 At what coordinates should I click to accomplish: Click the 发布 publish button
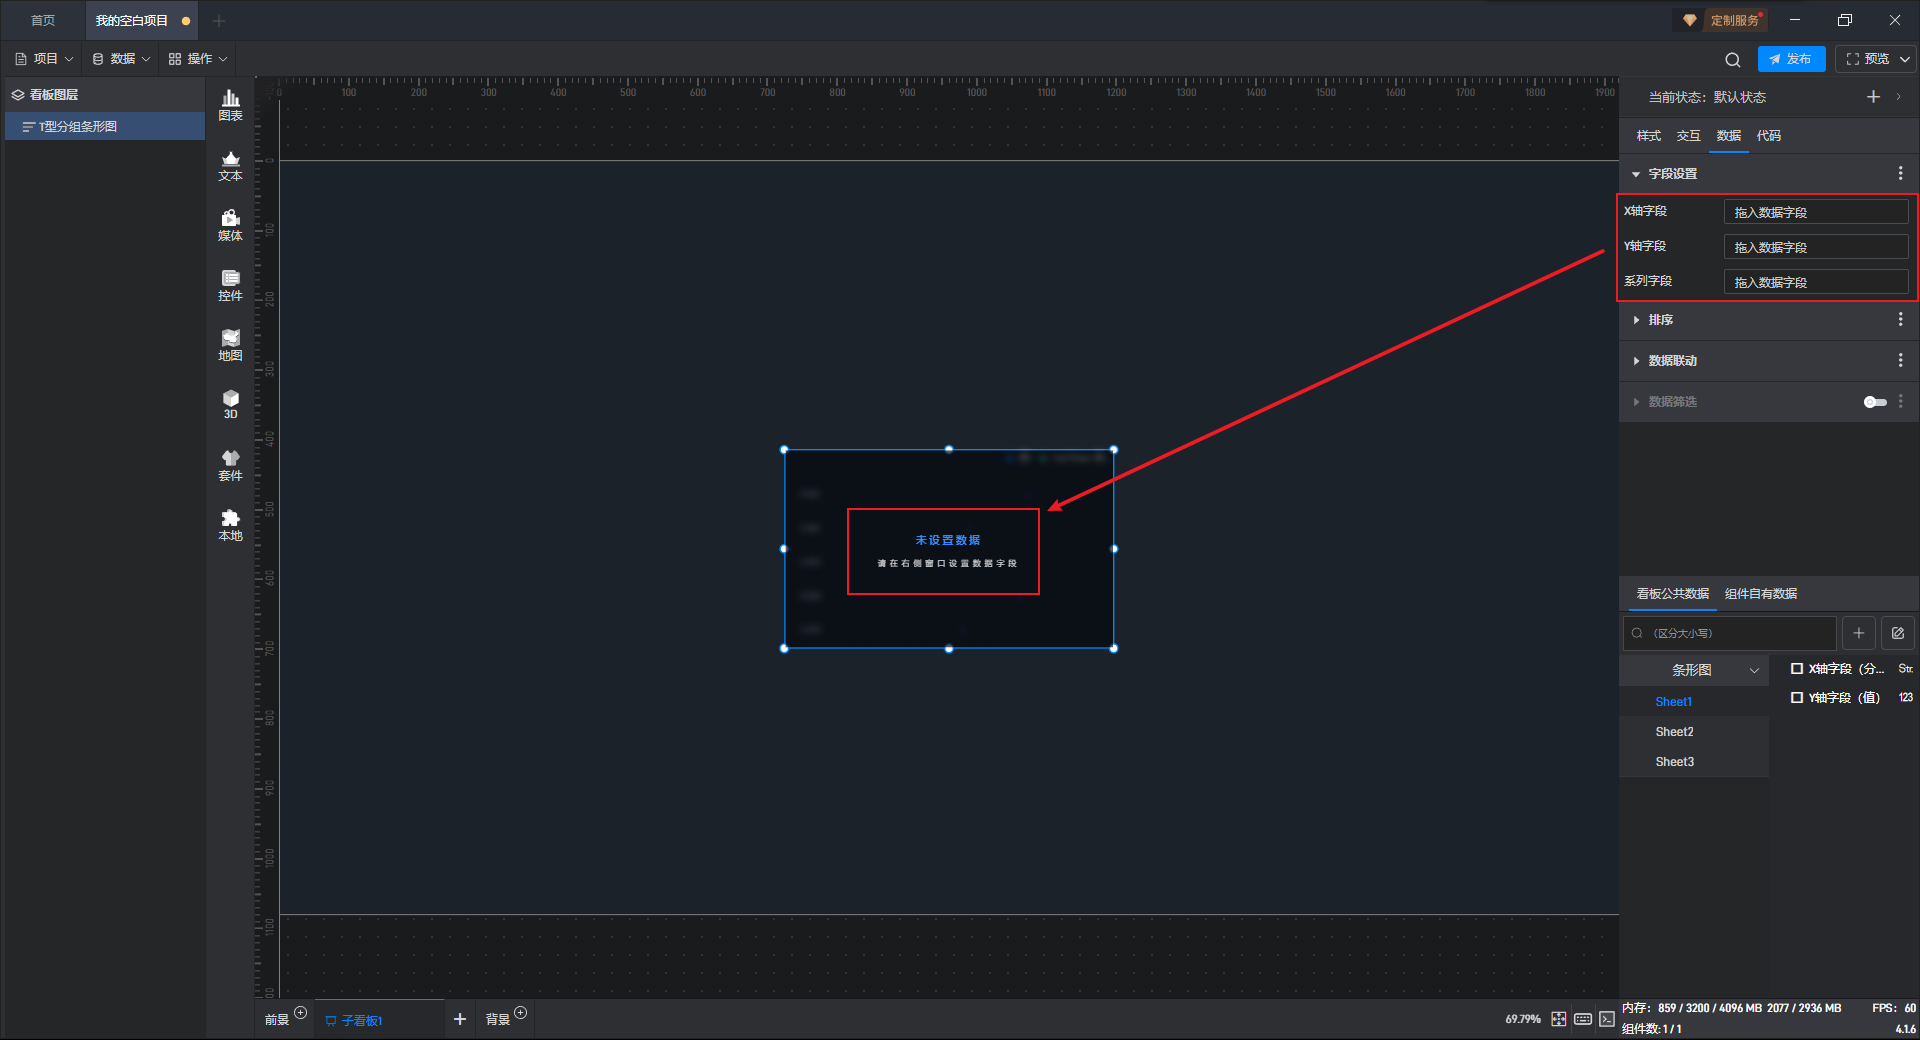(x=1791, y=59)
